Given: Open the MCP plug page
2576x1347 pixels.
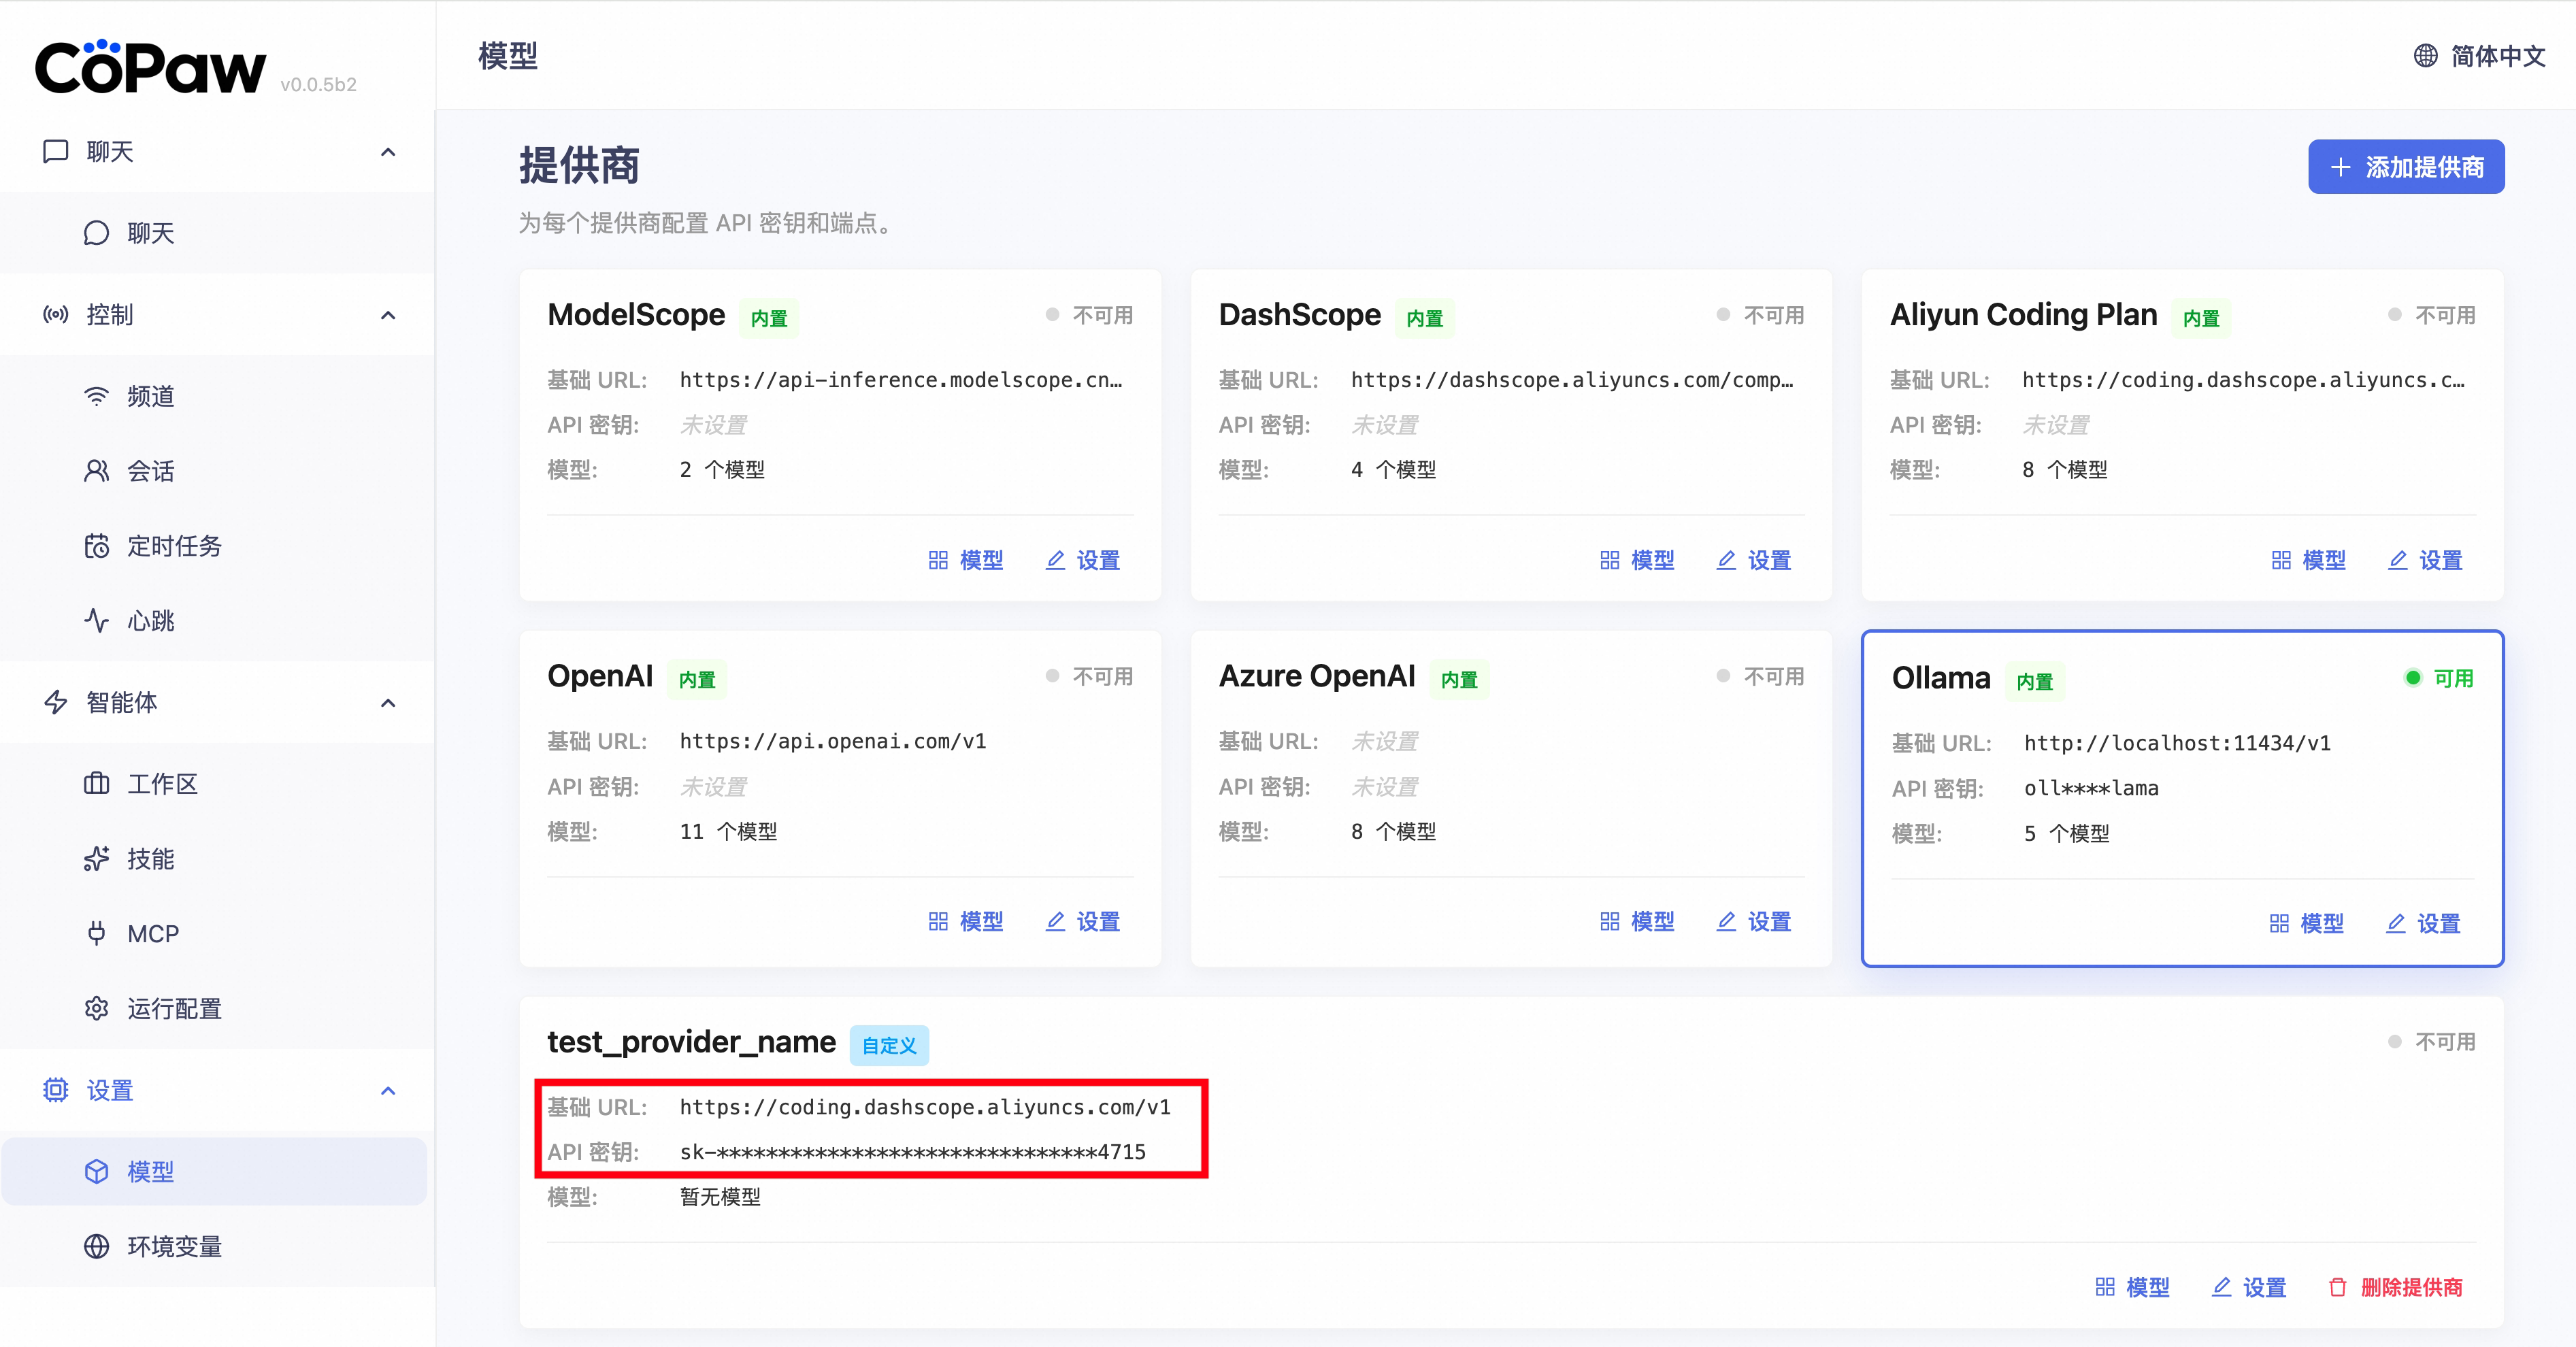Looking at the screenshot, I should coord(152,934).
